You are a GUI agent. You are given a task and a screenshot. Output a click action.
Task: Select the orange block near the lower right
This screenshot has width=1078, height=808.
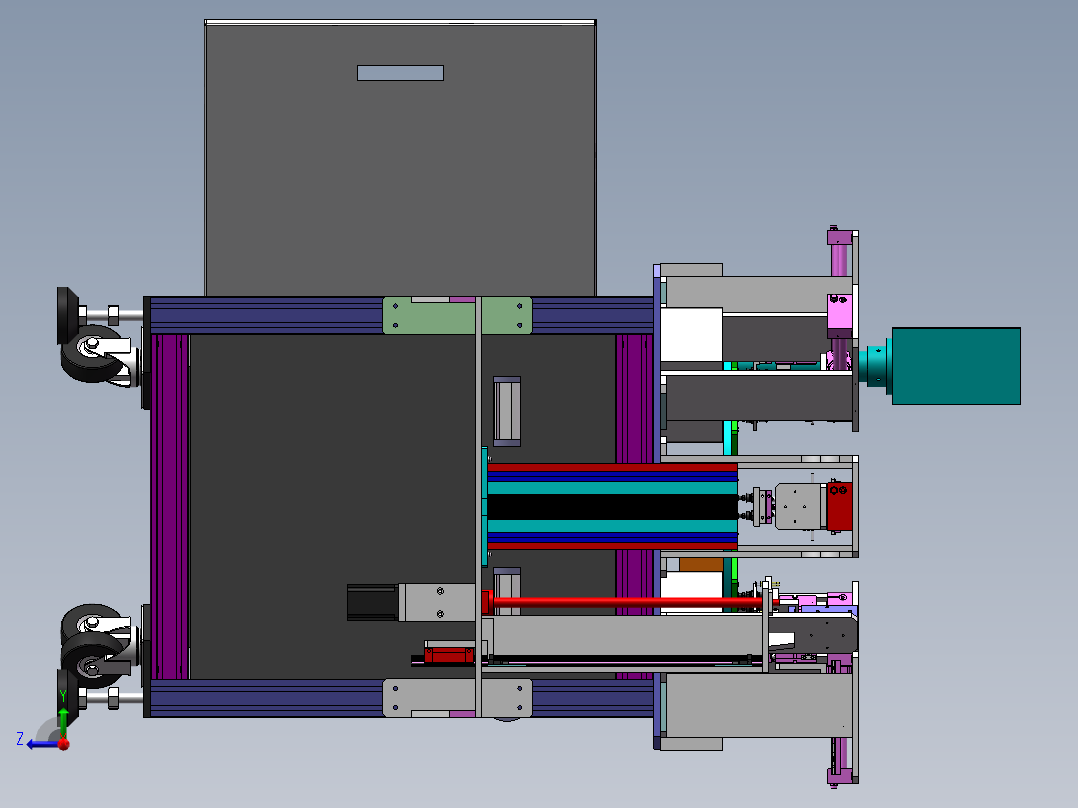pyautogui.click(x=701, y=565)
